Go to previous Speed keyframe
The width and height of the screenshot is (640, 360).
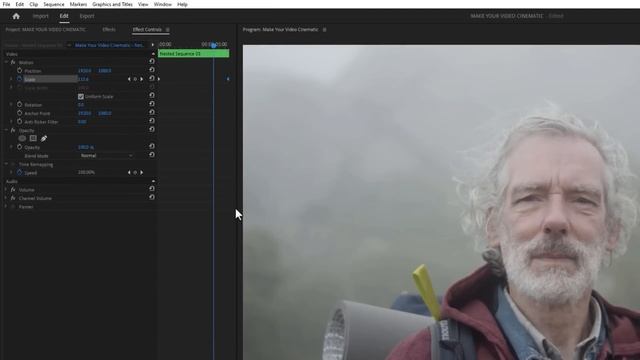point(129,173)
